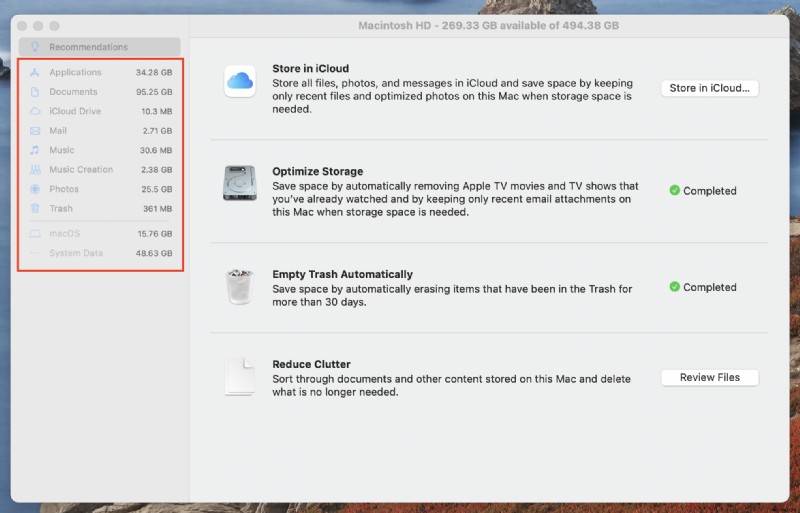This screenshot has width=800, height=513.
Task: Click the System Data sidebar label
Action: pyautogui.click(x=76, y=253)
